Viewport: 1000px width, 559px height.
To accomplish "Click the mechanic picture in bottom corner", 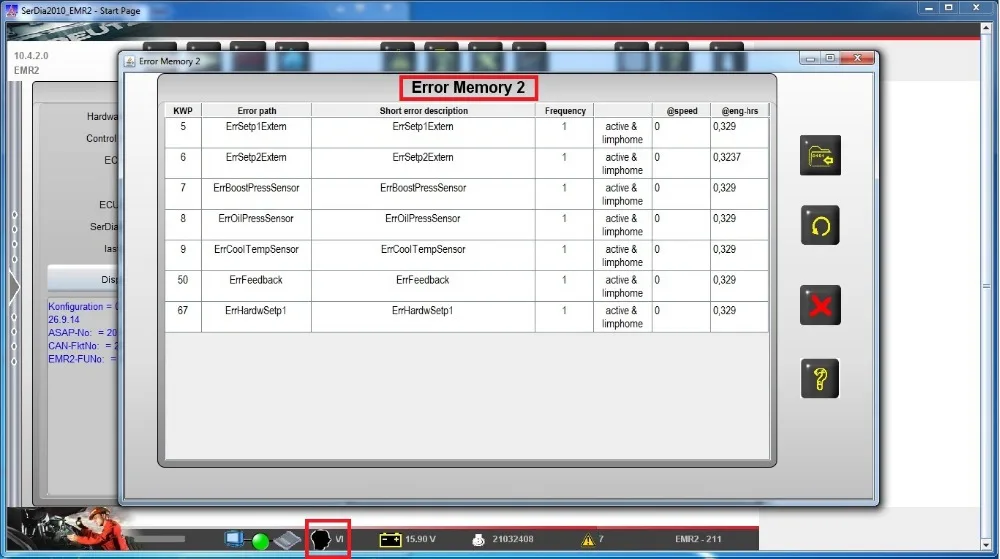I will pos(70,529).
